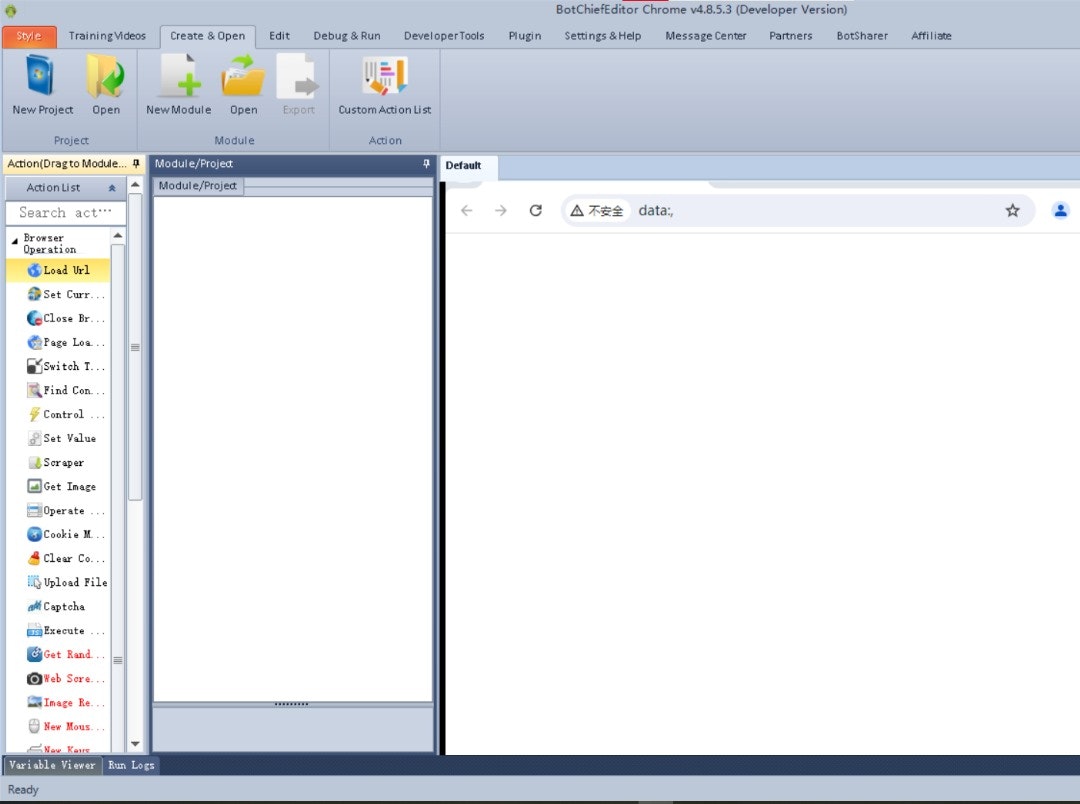
Task: Open the Plugin tab
Action: click(524, 36)
